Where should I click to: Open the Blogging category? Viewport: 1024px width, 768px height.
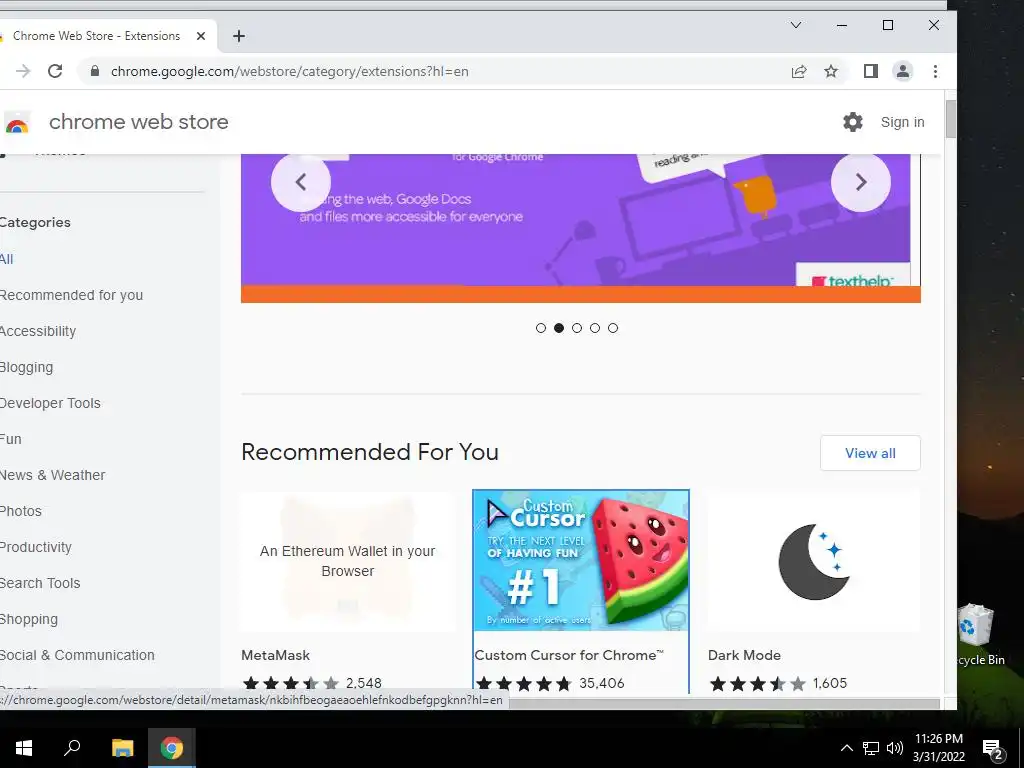point(26,367)
